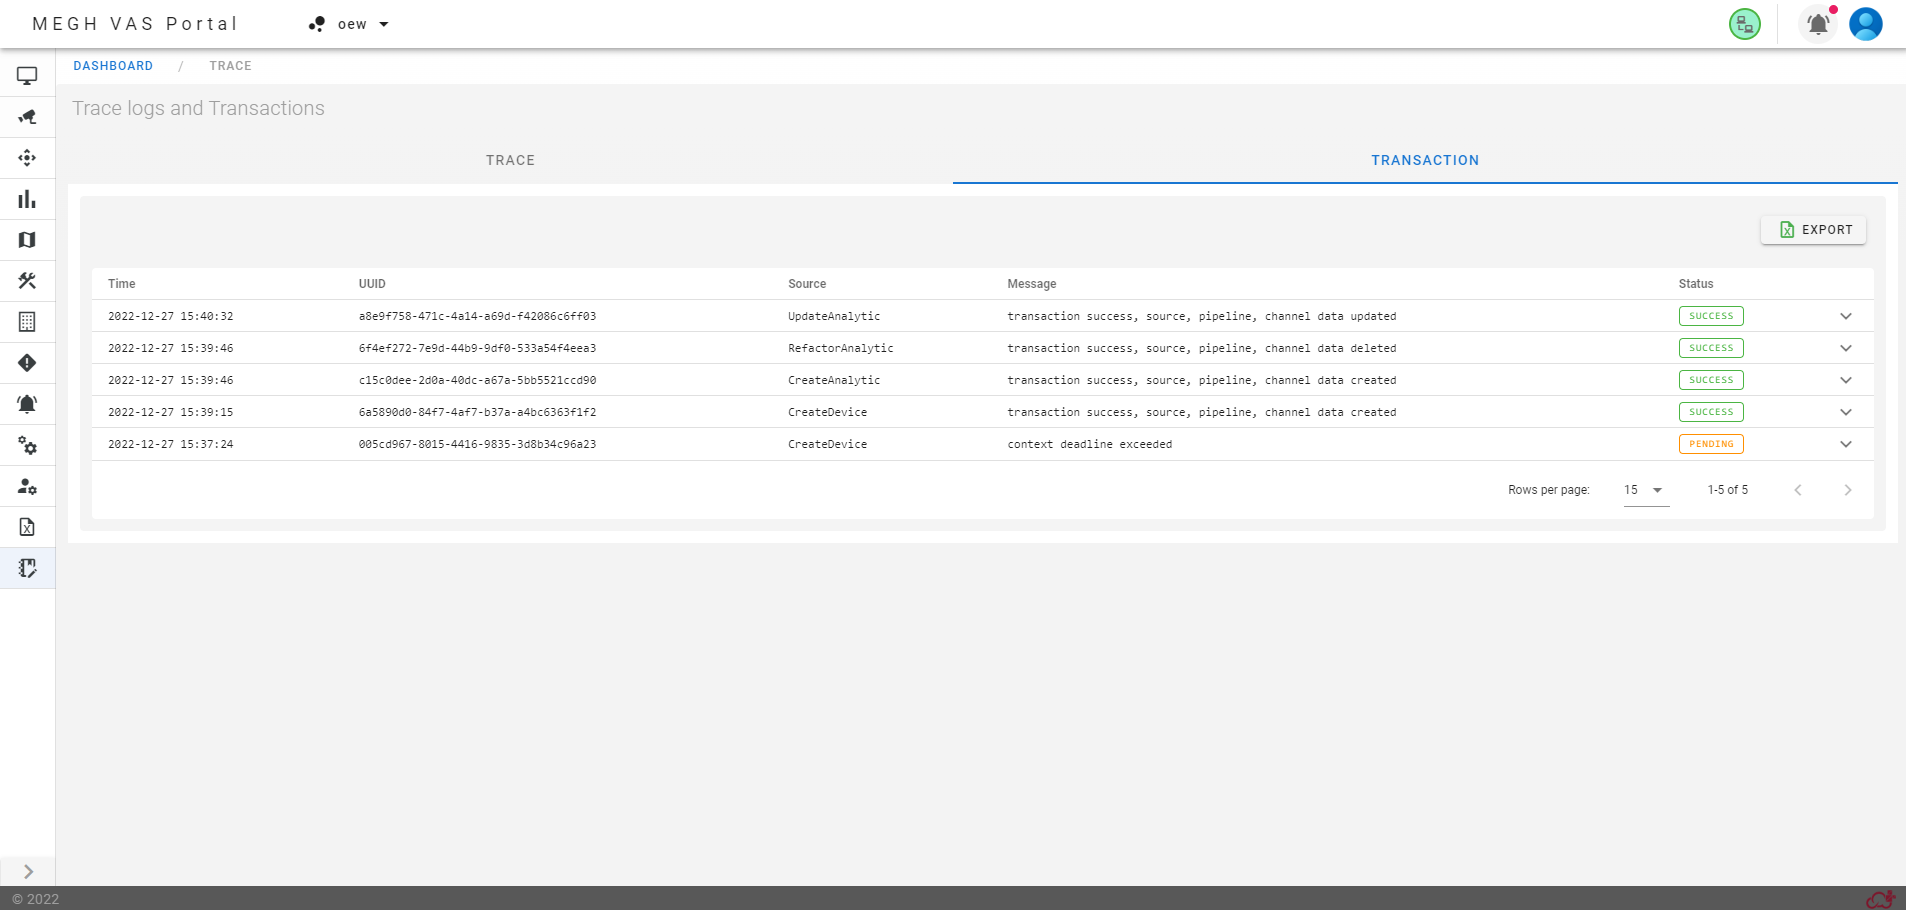
Task: Expand the UpdateAnalytic transaction row
Action: click(x=1845, y=316)
